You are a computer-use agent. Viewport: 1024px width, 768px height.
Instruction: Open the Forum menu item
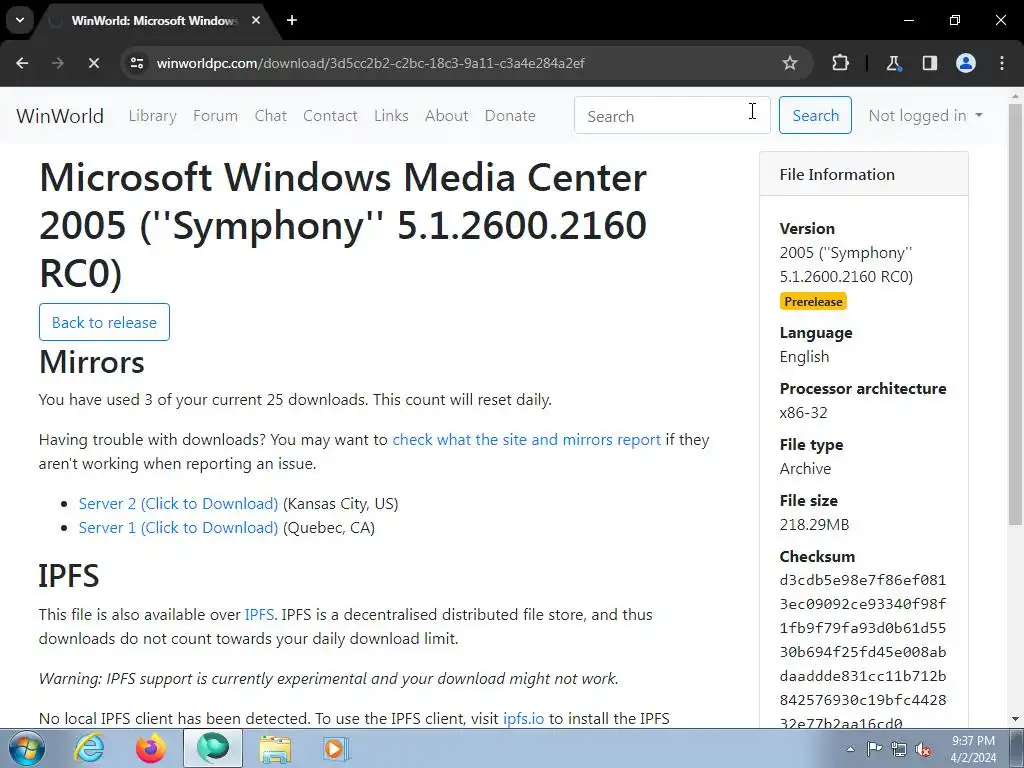pyautogui.click(x=216, y=116)
